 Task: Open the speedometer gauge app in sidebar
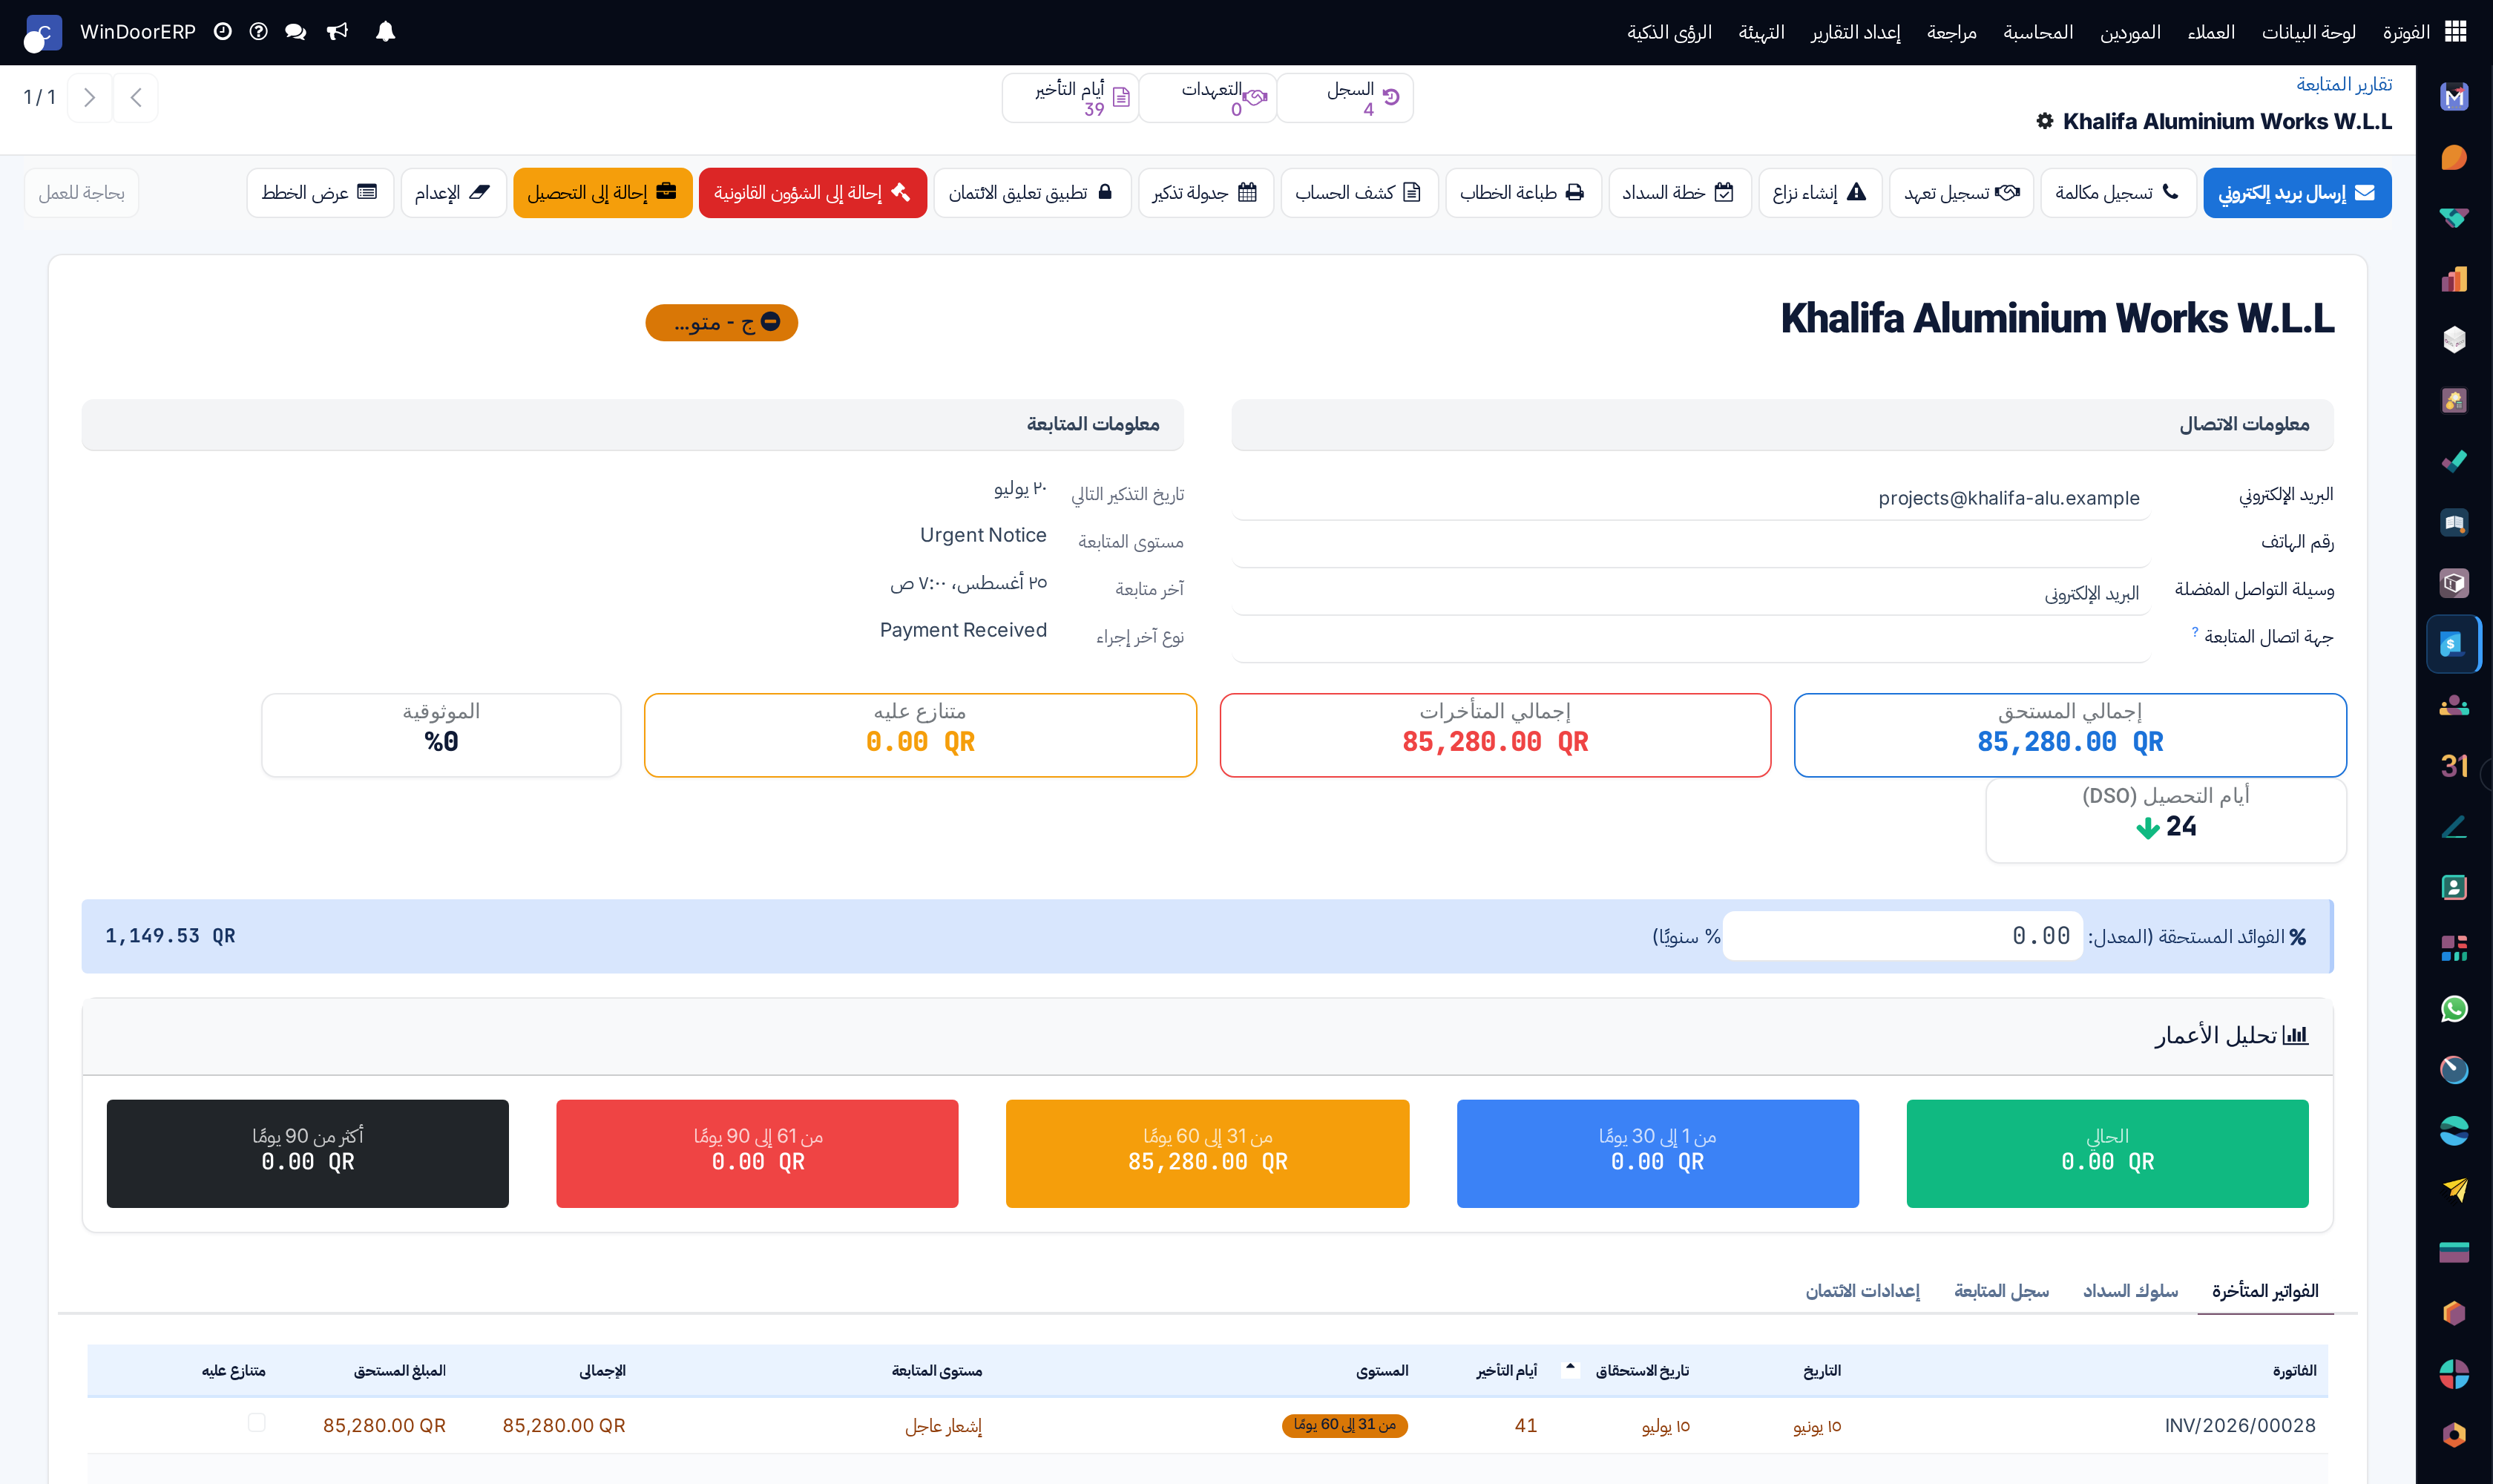pyautogui.click(x=2454, y=1069)
